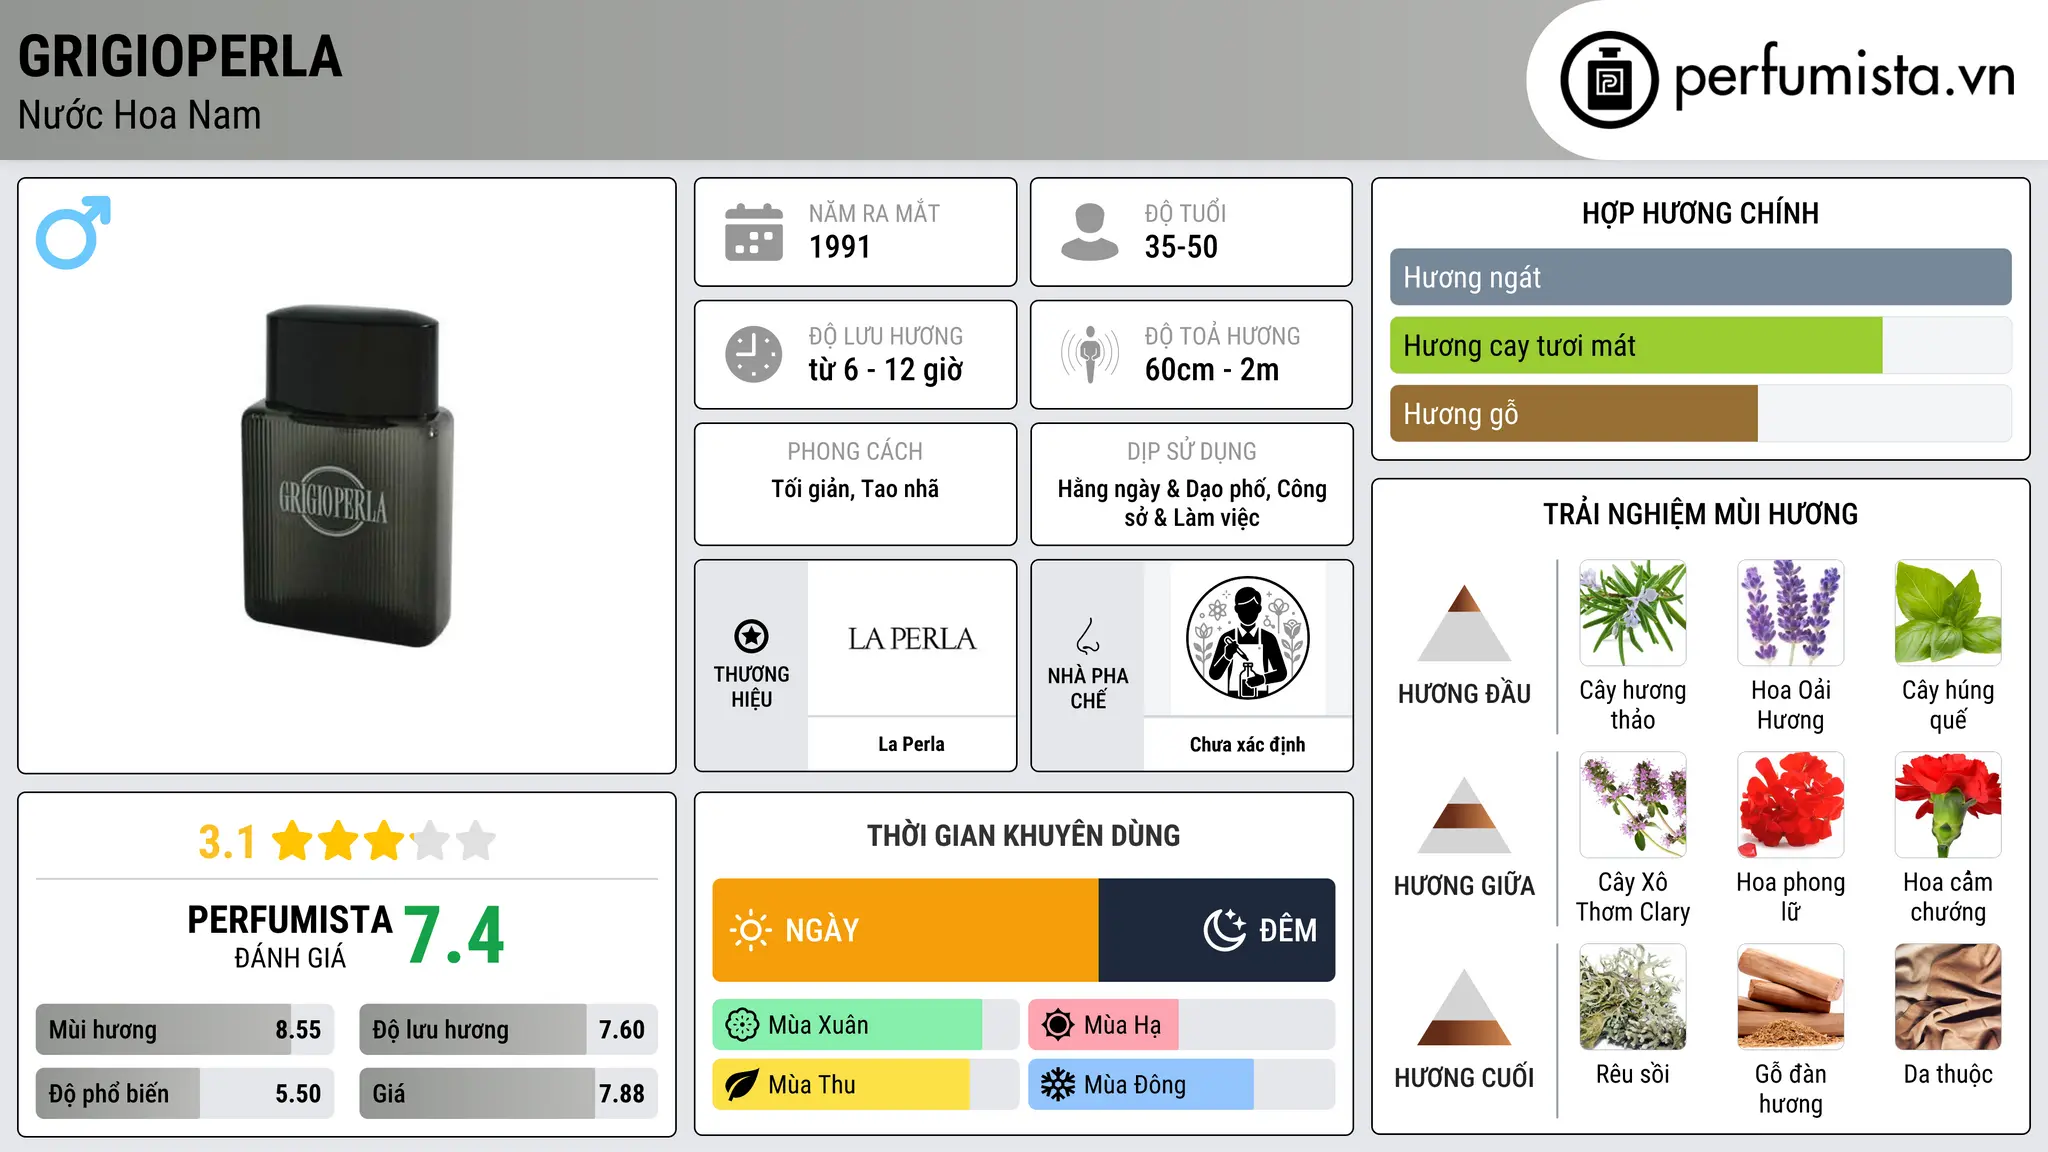Click the moon icon in the Đêm bar
This screenshot has height=1152, width=2048.
coord(1224,930)
